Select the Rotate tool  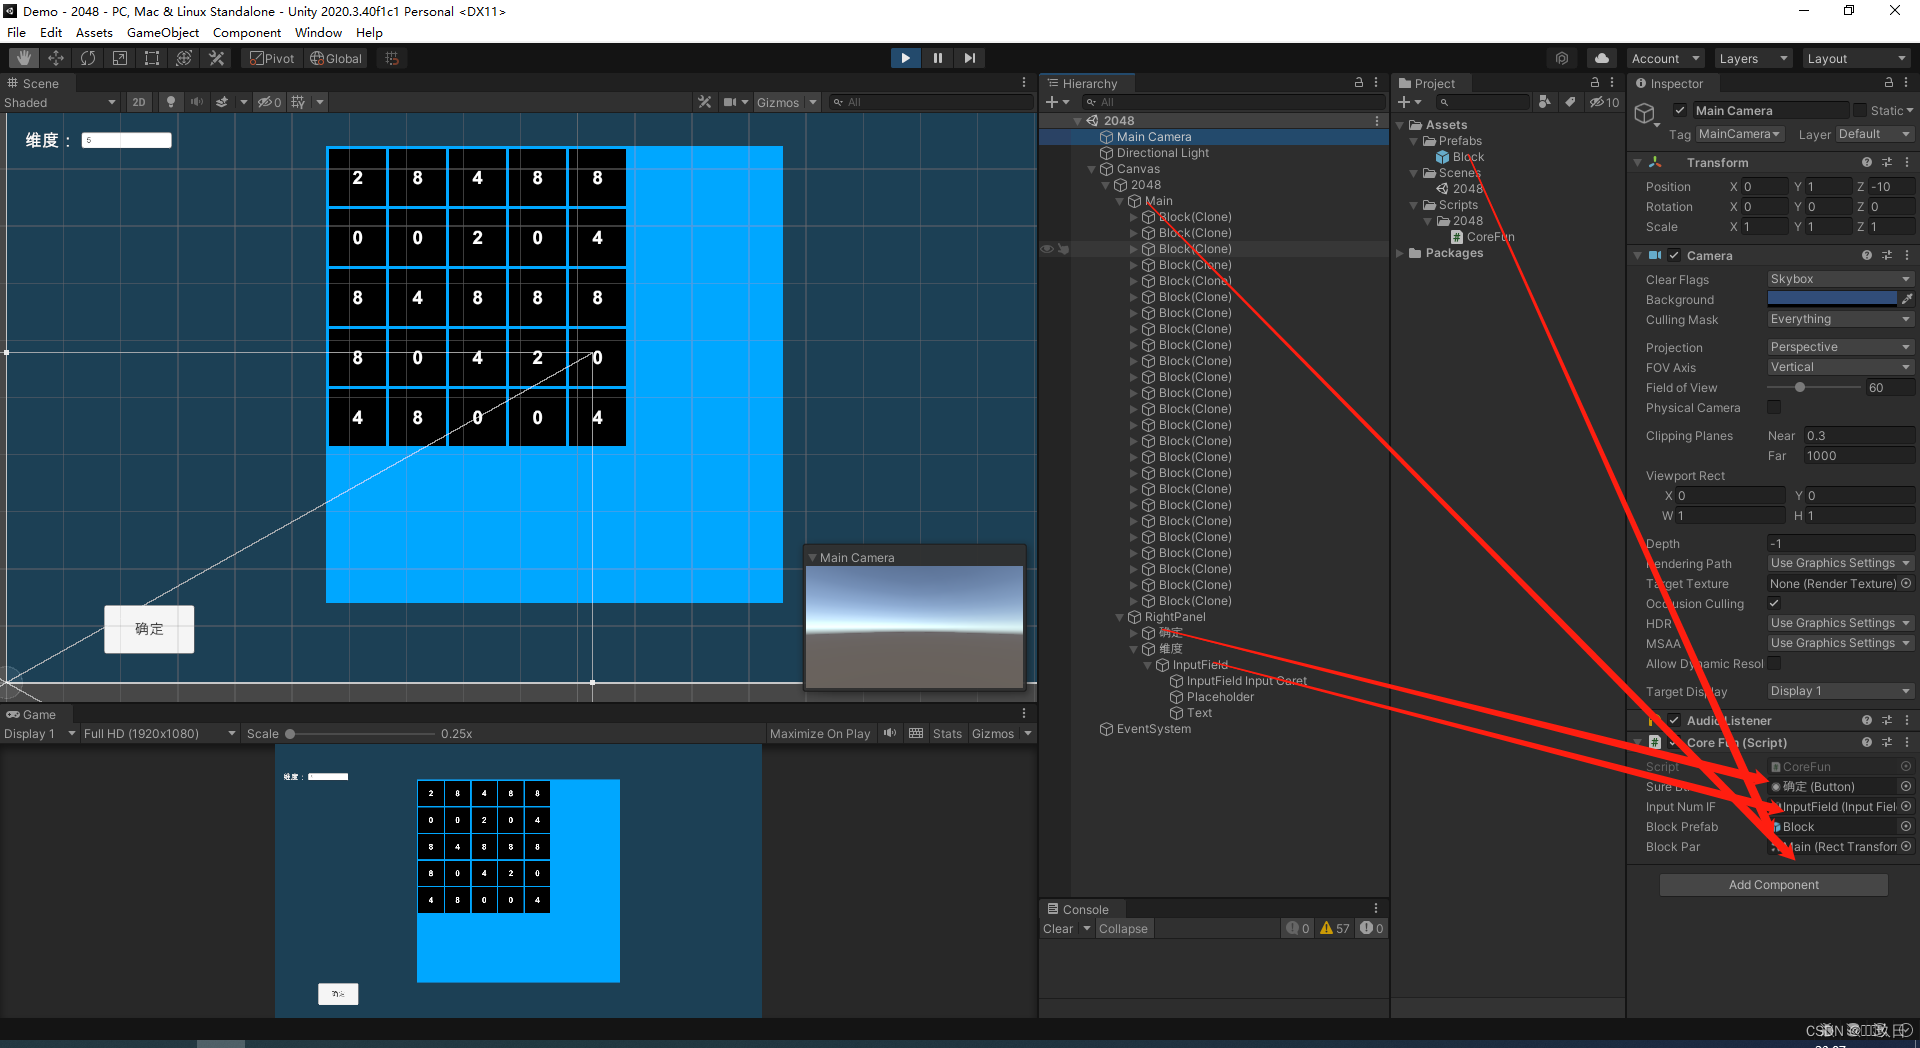click(x=88, y=57)
